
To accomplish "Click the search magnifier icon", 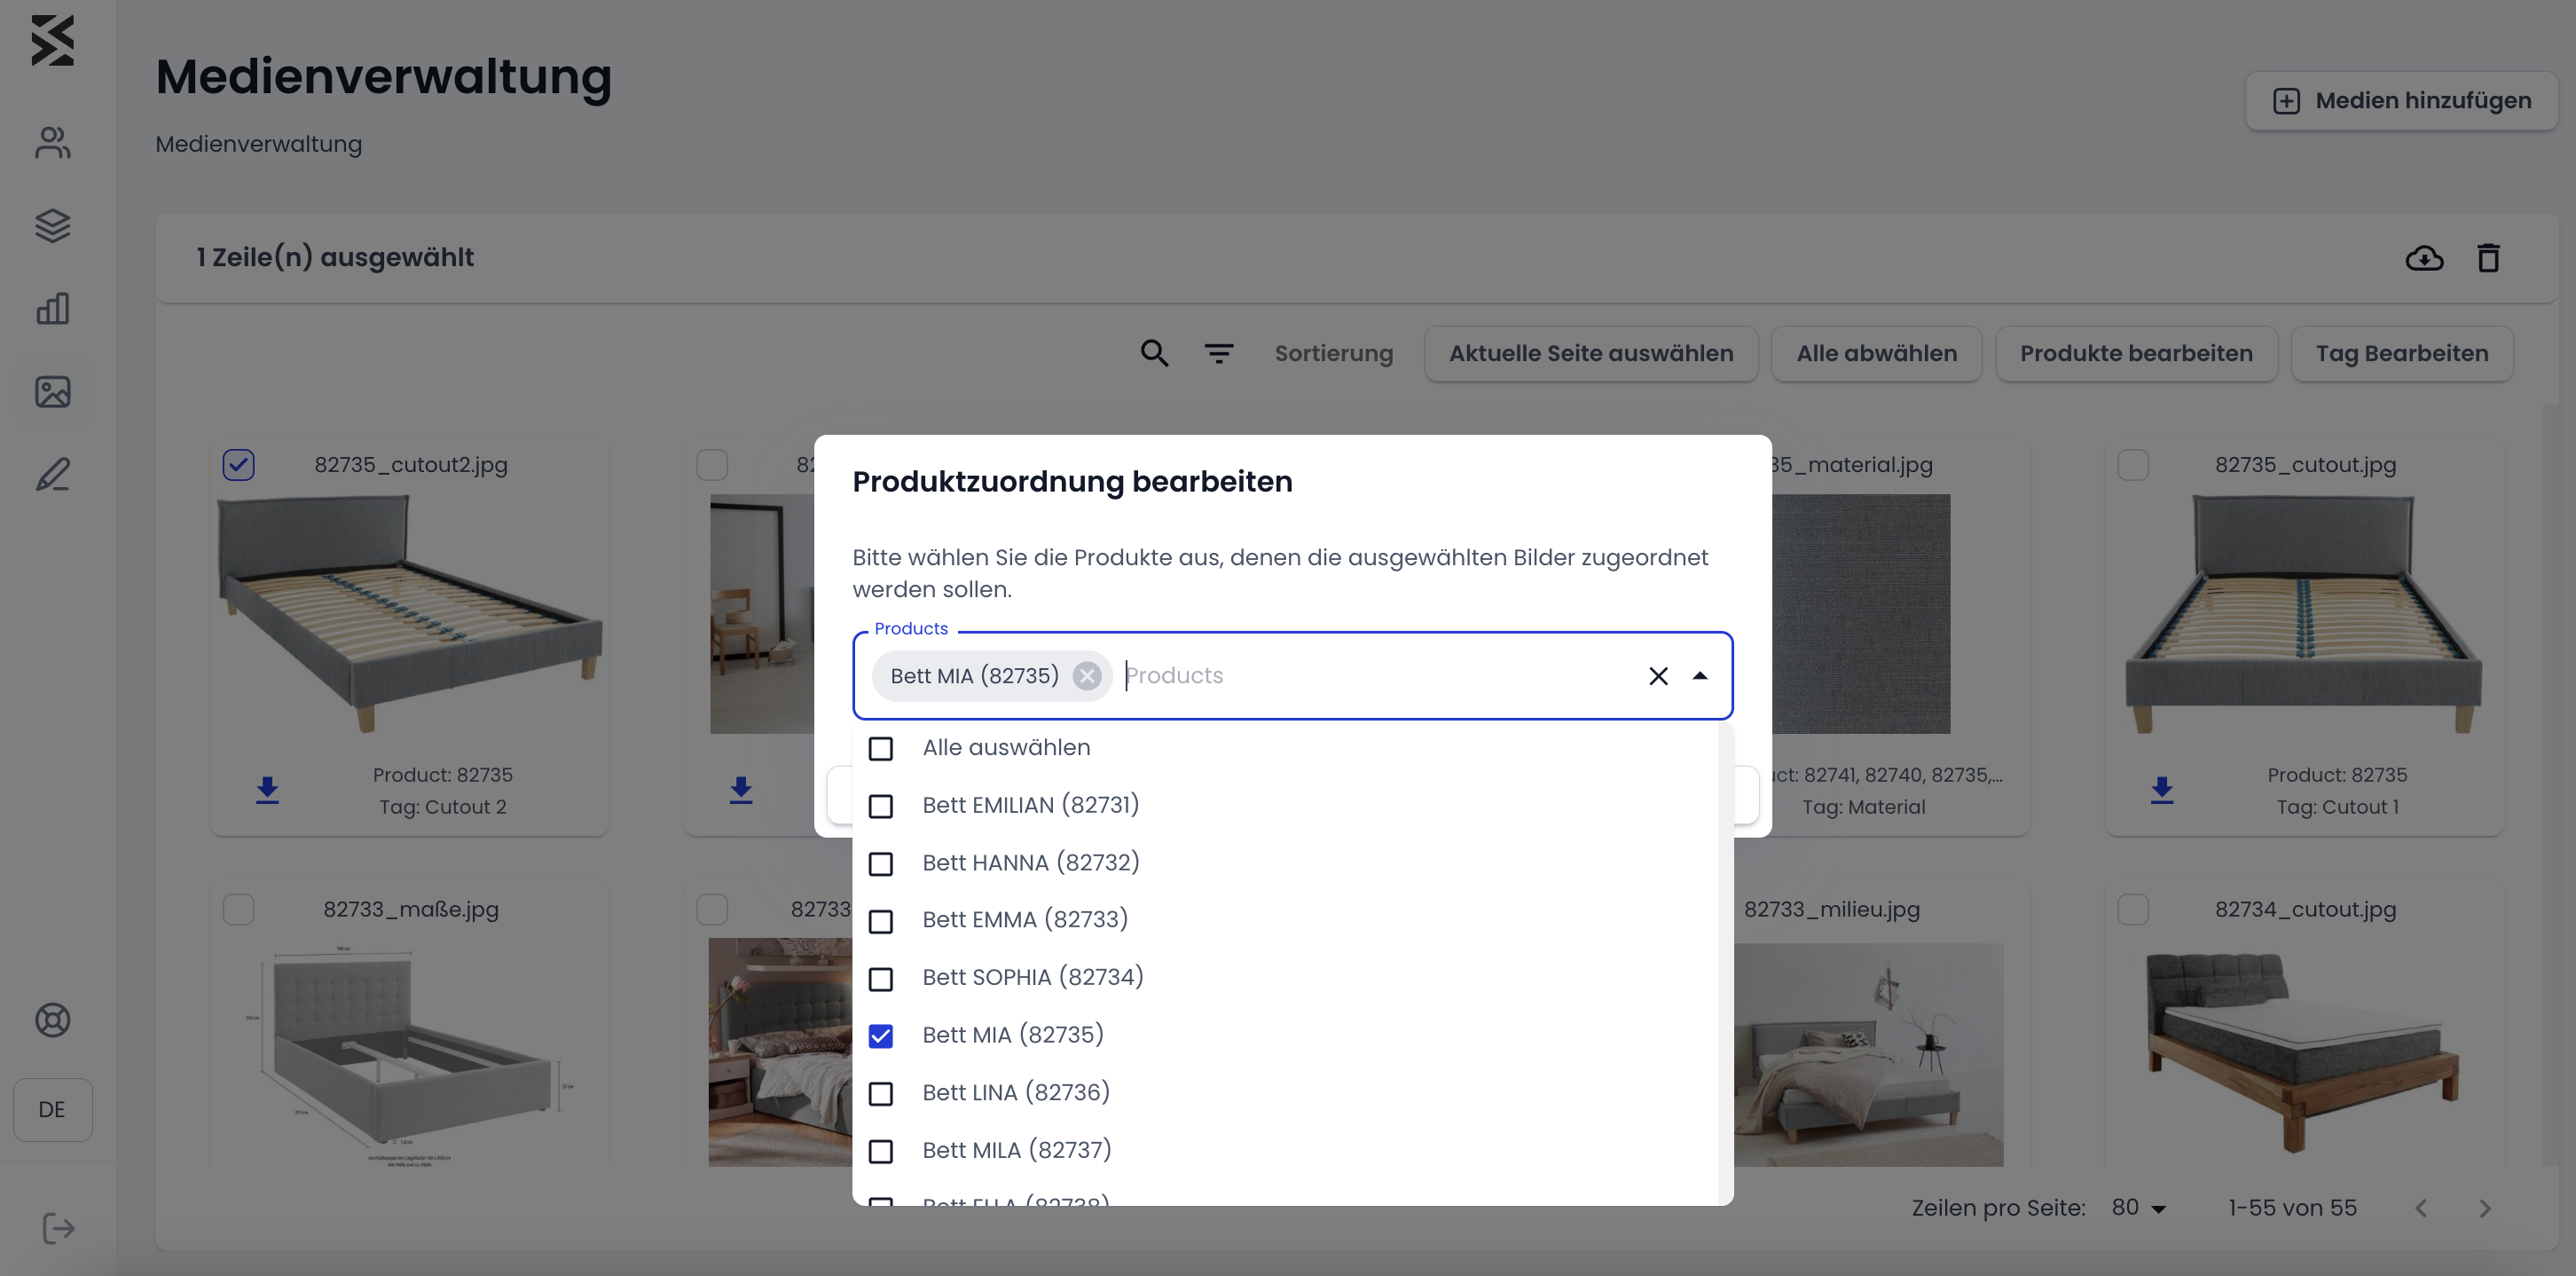I will [x=1154, y=353].
